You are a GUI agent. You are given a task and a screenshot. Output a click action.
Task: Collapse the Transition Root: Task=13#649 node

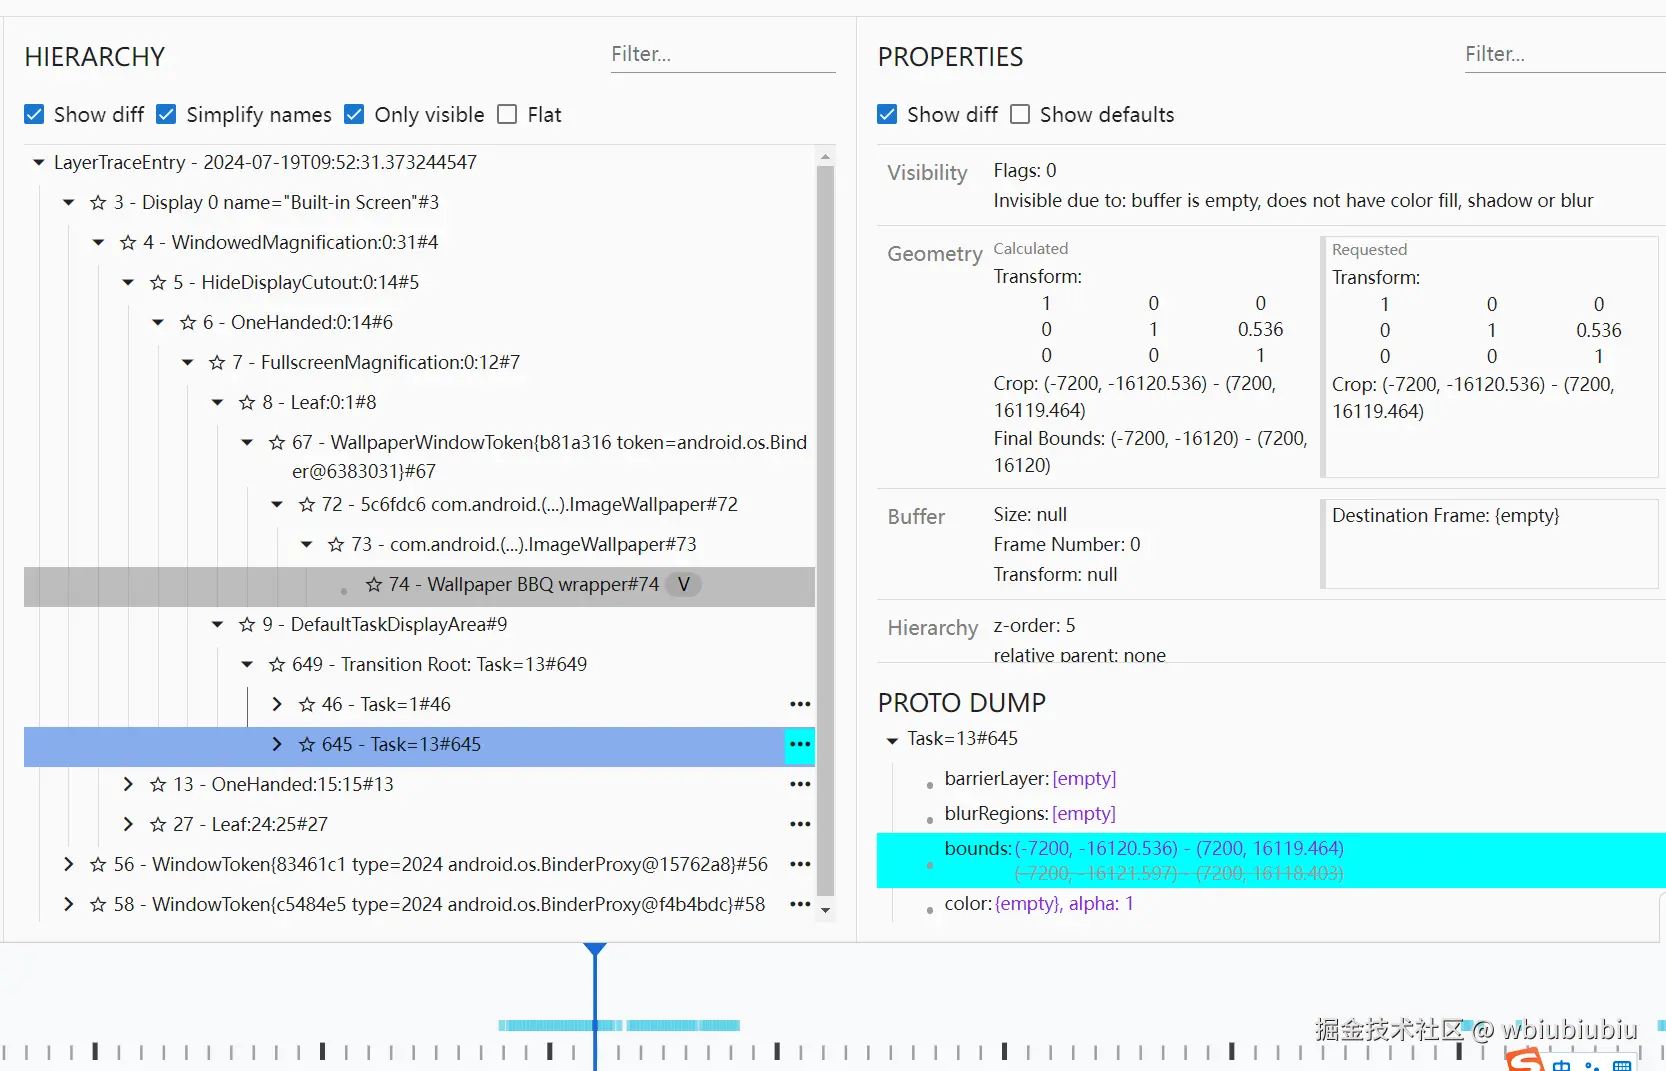pos(247,664)
